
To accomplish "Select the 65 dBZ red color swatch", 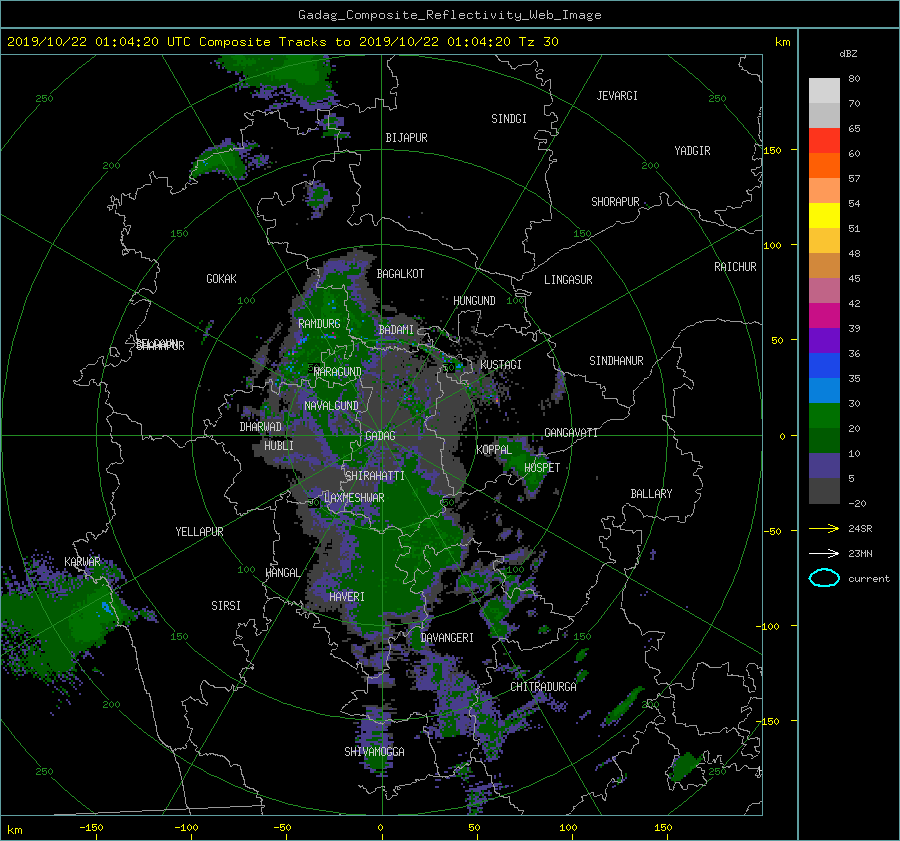I will (824, 141).
